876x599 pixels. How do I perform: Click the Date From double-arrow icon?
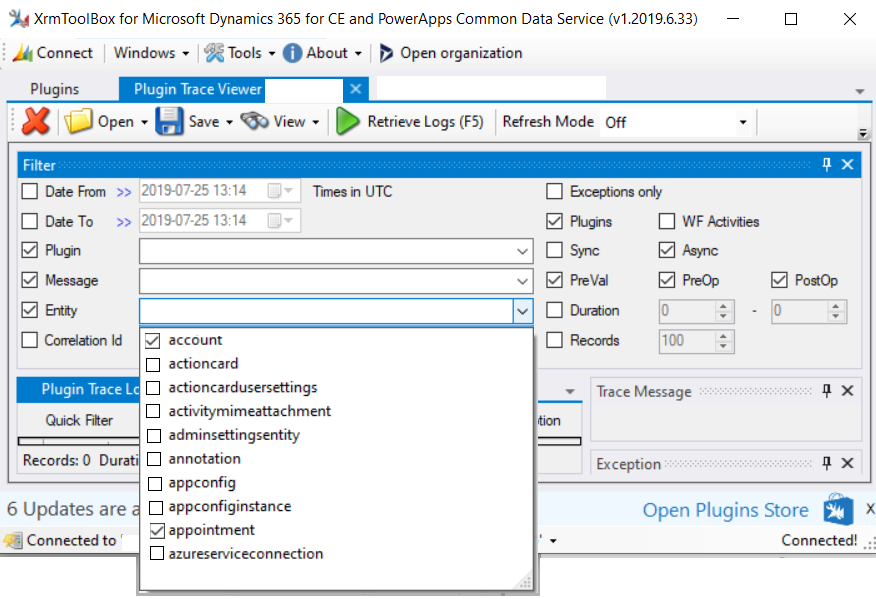[123, 192]
